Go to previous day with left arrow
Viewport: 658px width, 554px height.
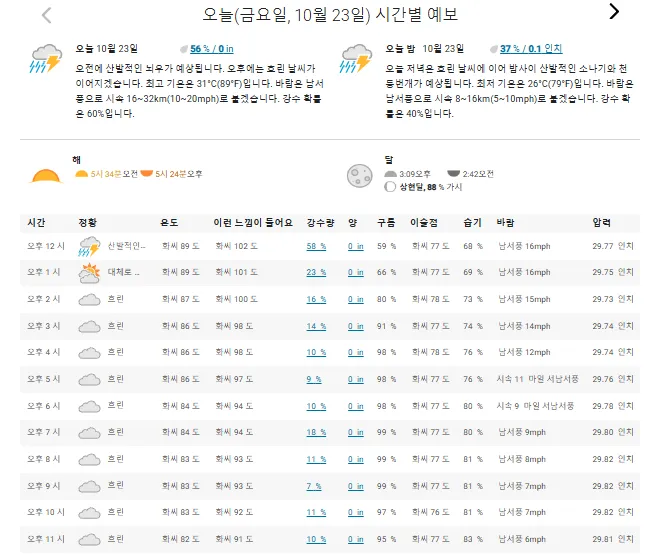(x=47, y=15)
